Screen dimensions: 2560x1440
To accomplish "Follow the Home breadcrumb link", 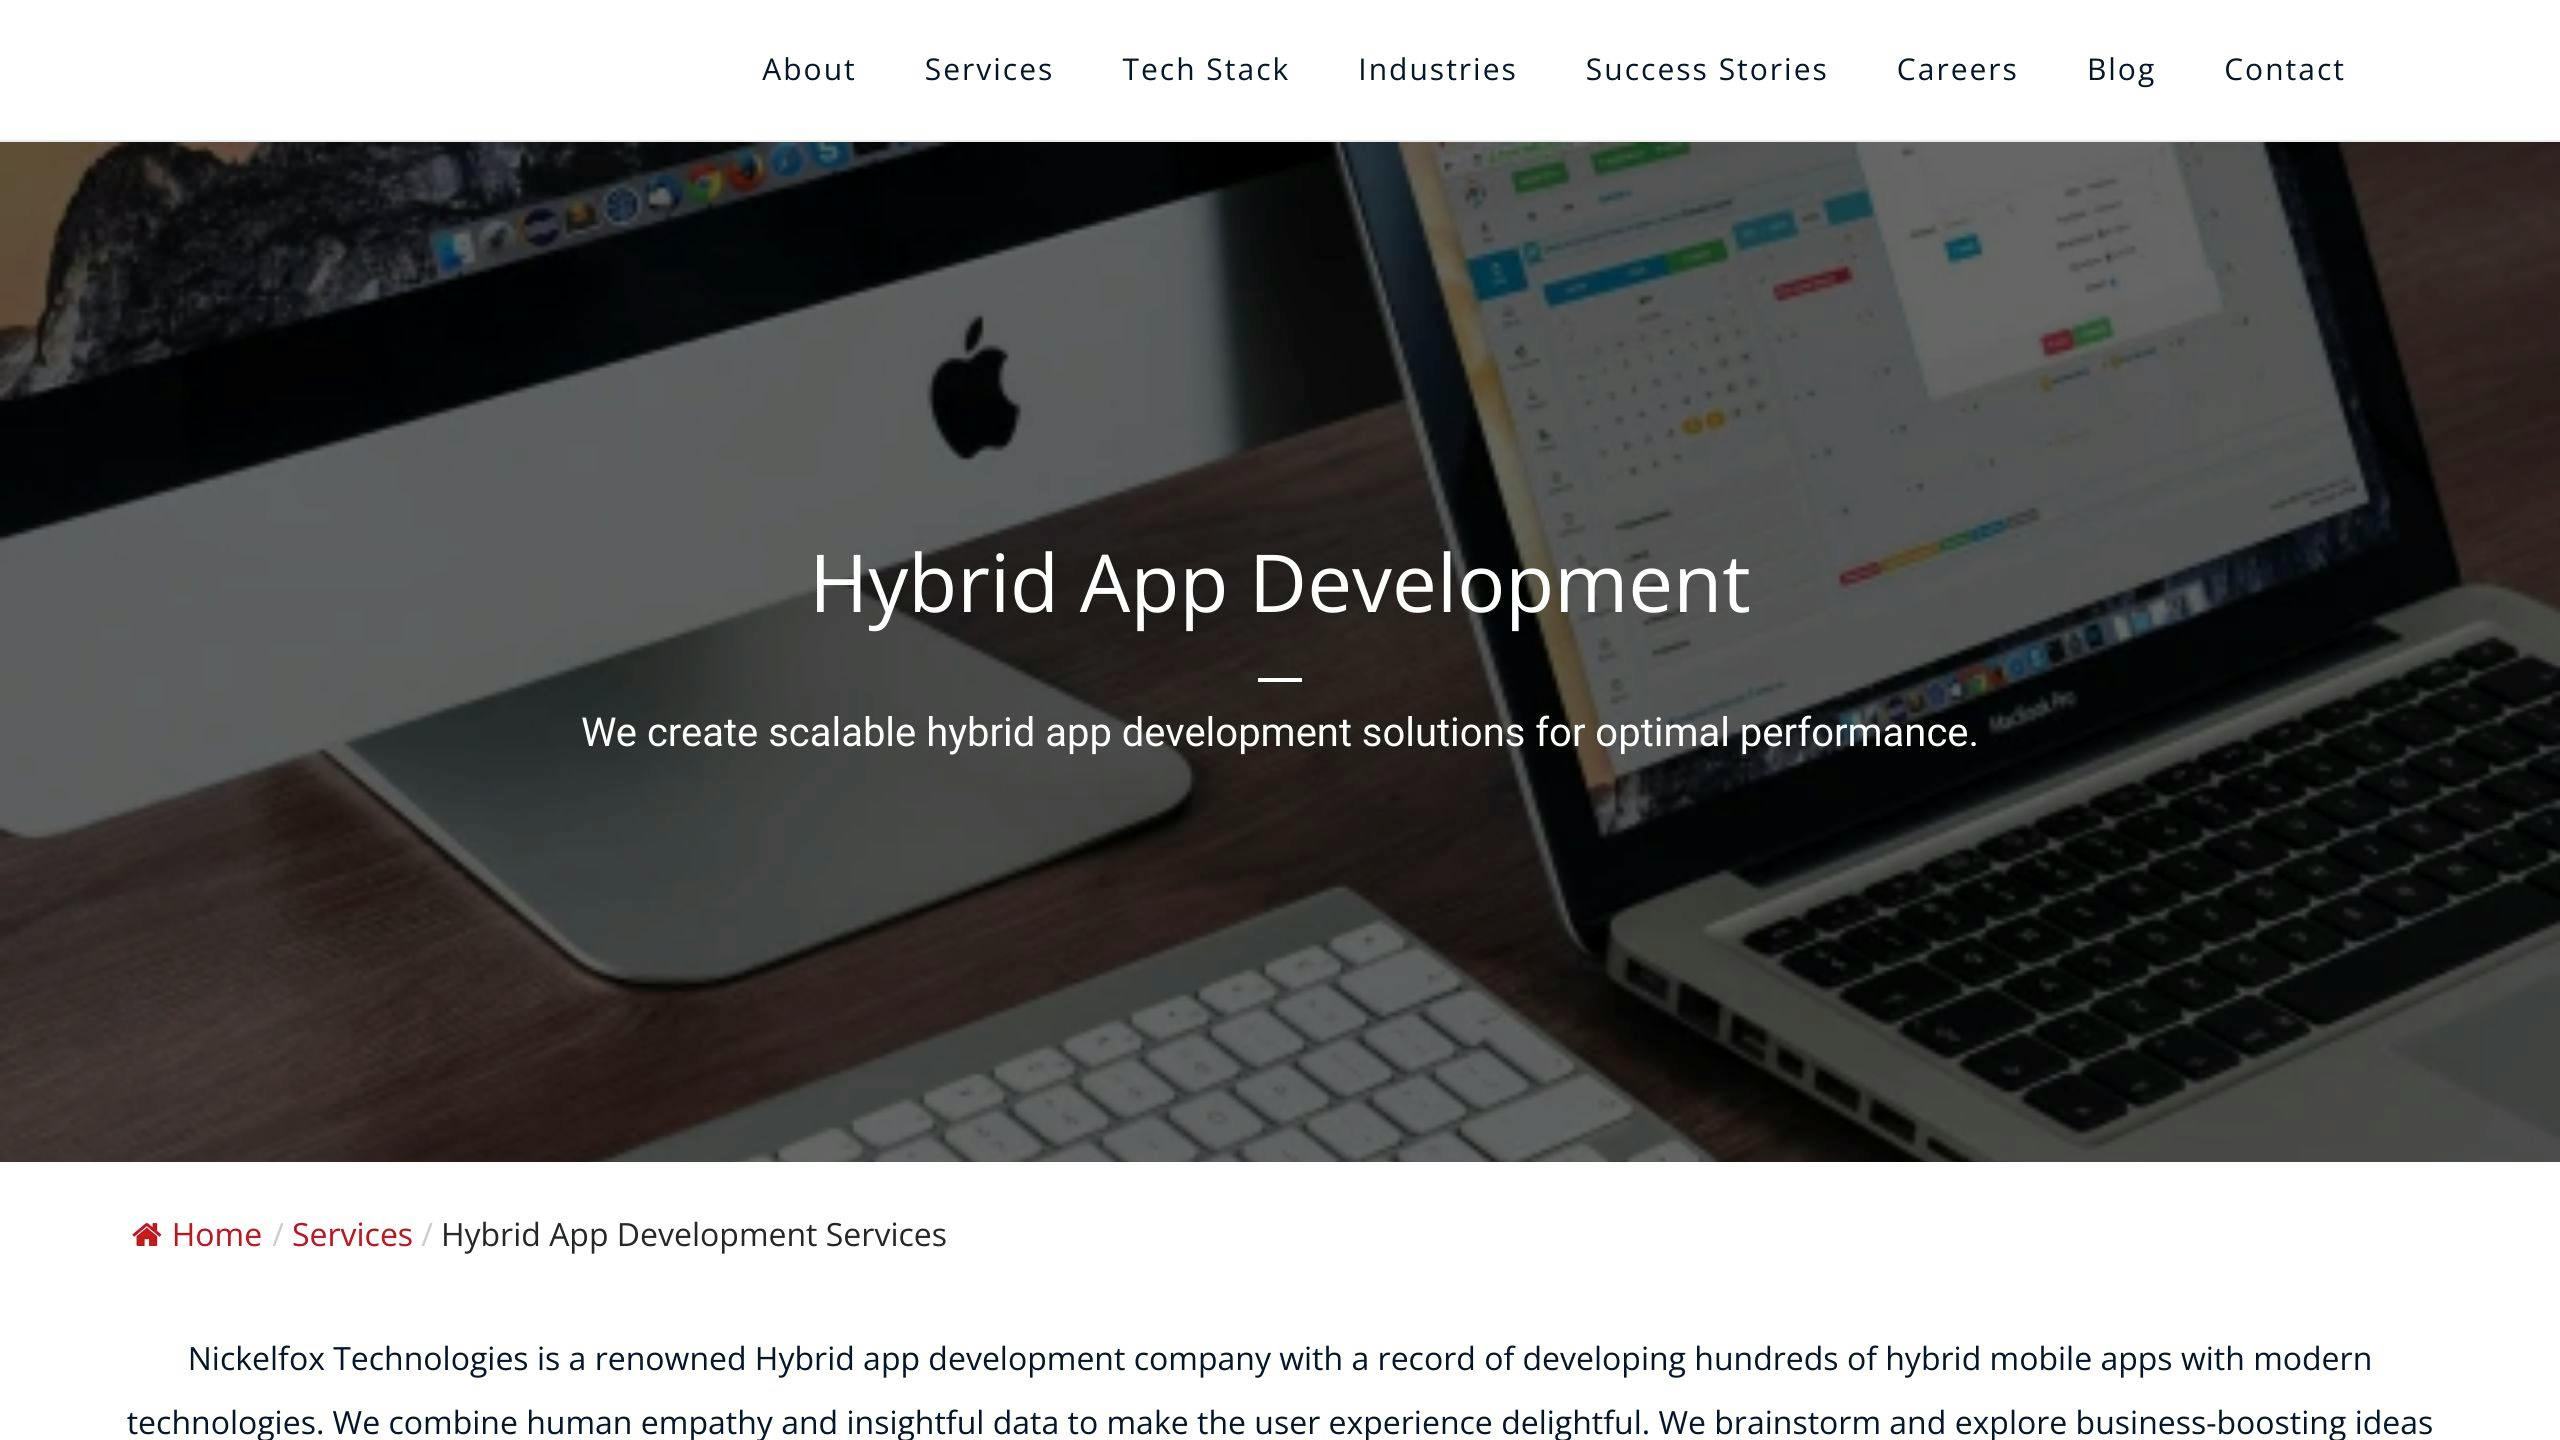I will click(216, 1234).
